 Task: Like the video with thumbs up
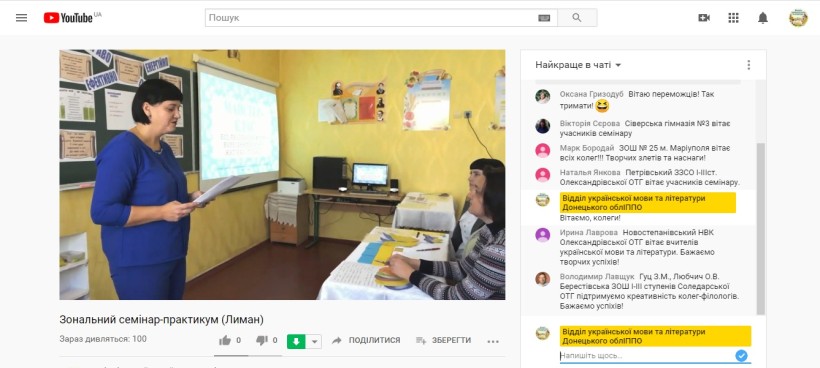pyautogui.click(x=225, y=341)
